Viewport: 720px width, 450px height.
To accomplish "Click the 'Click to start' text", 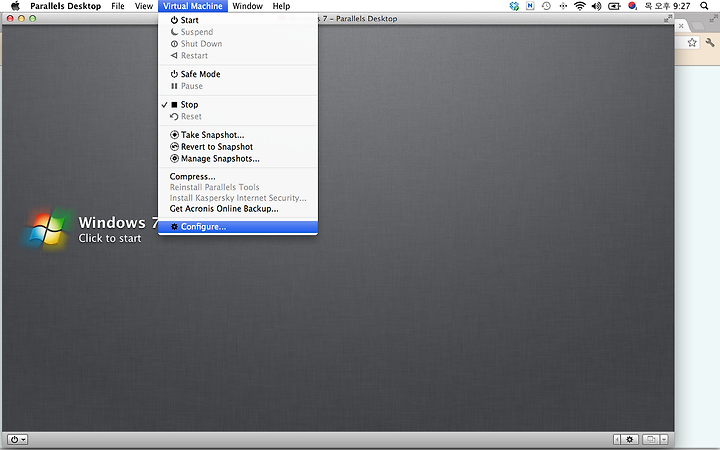I will tap(110, 238).
